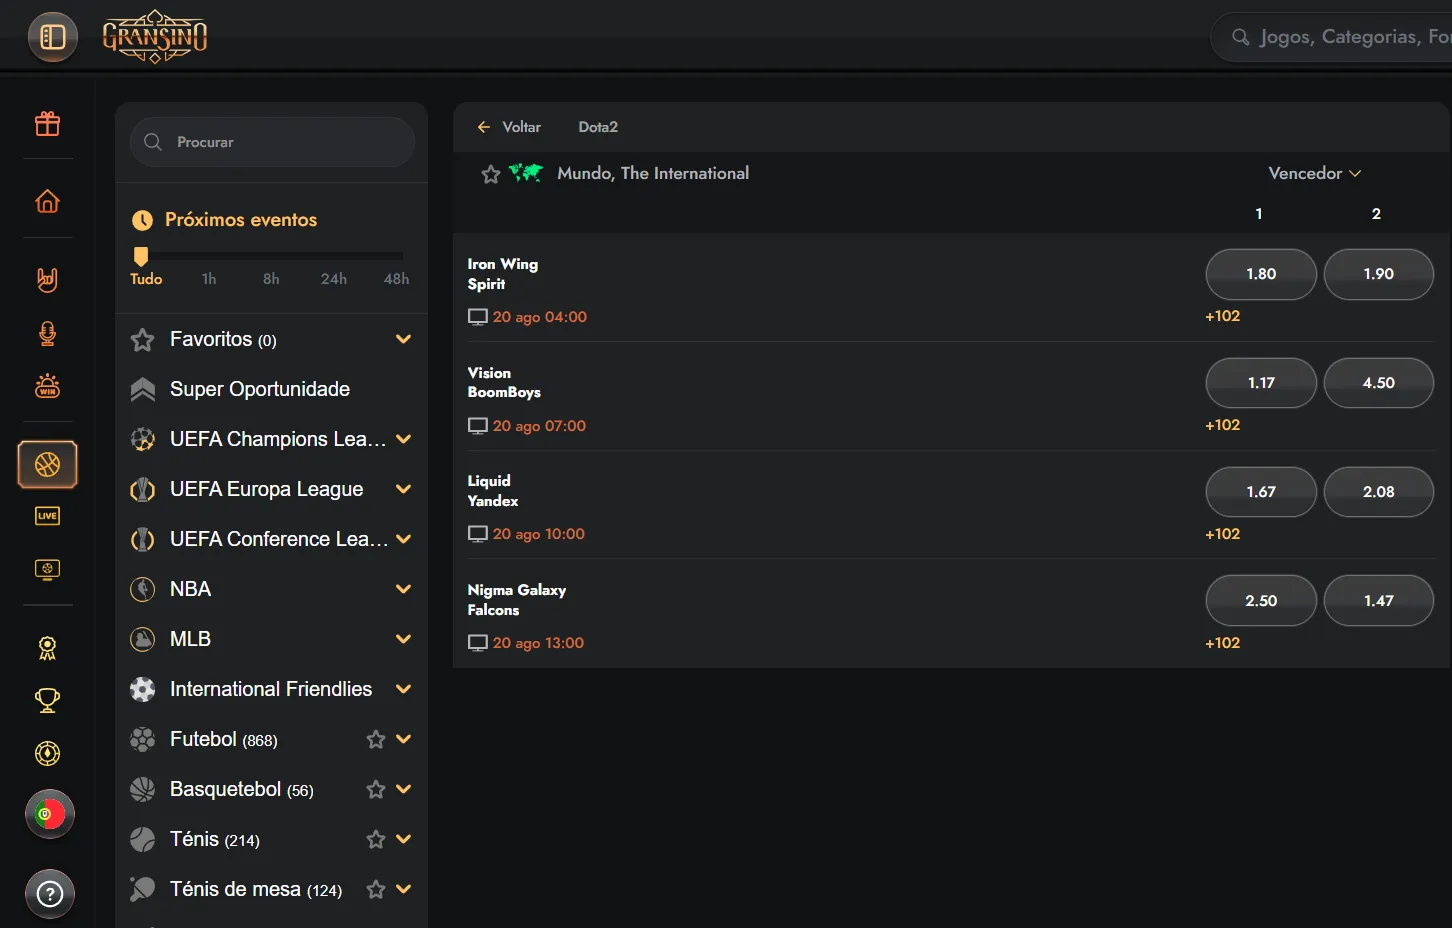Viewport: 1452px width, 928px height.
Task: Set time filter to 8h
Action: tap(271, 279)
